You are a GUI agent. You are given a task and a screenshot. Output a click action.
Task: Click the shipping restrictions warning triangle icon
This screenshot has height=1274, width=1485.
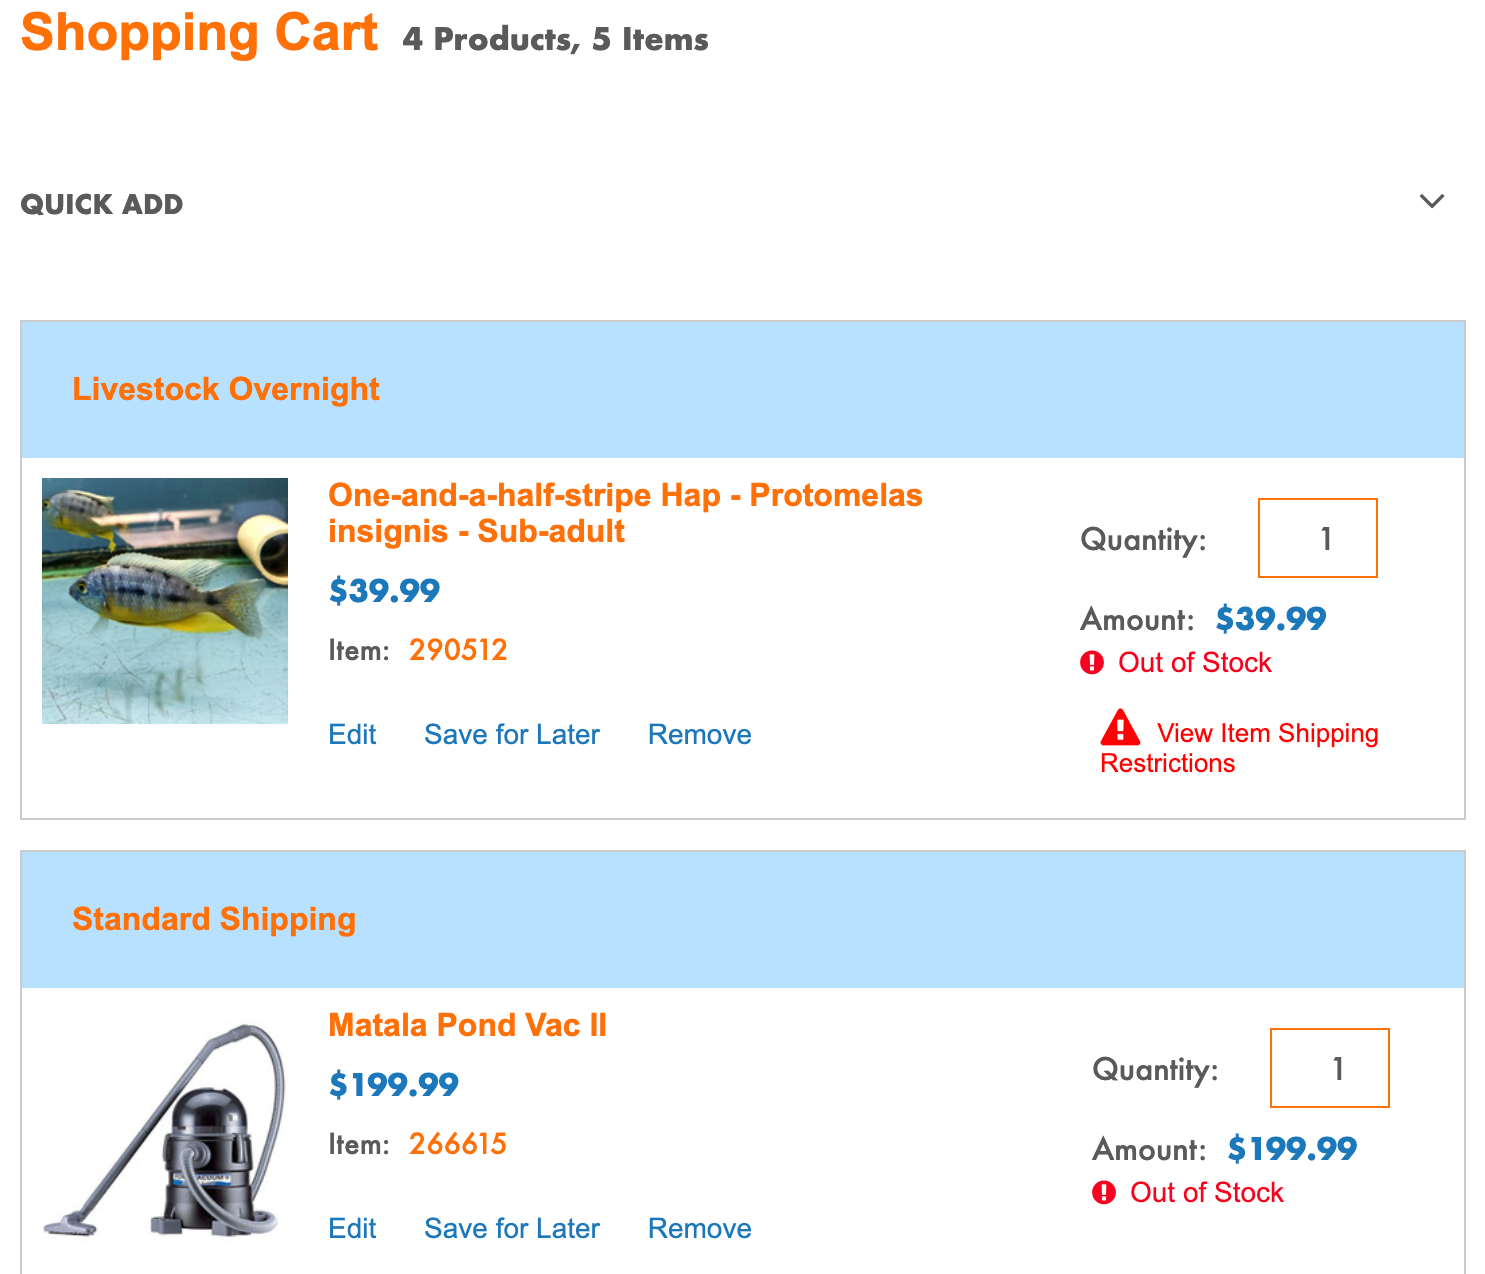pyautogui.click(x=1120, y=728)
